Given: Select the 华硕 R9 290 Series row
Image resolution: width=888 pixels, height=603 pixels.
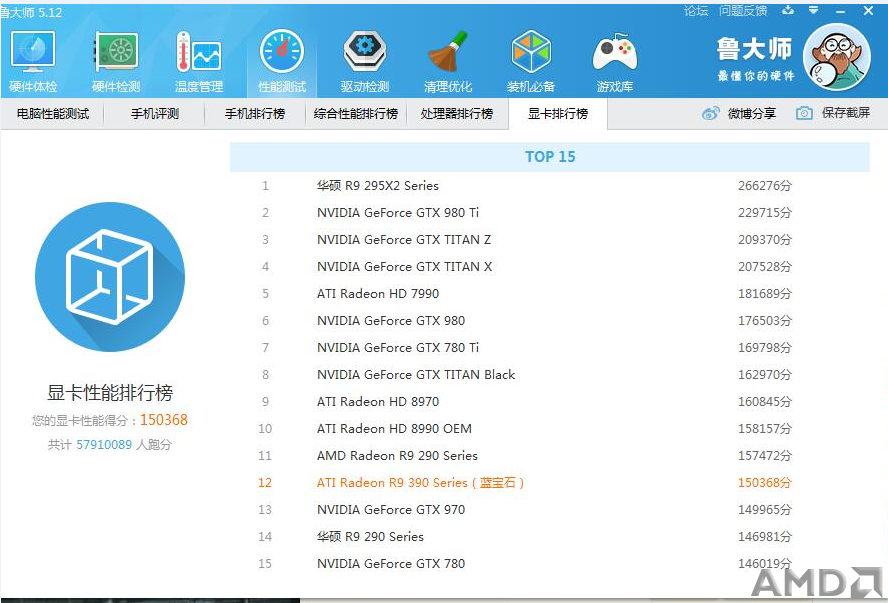Looking at the screenshot, I should click(550, 537).
